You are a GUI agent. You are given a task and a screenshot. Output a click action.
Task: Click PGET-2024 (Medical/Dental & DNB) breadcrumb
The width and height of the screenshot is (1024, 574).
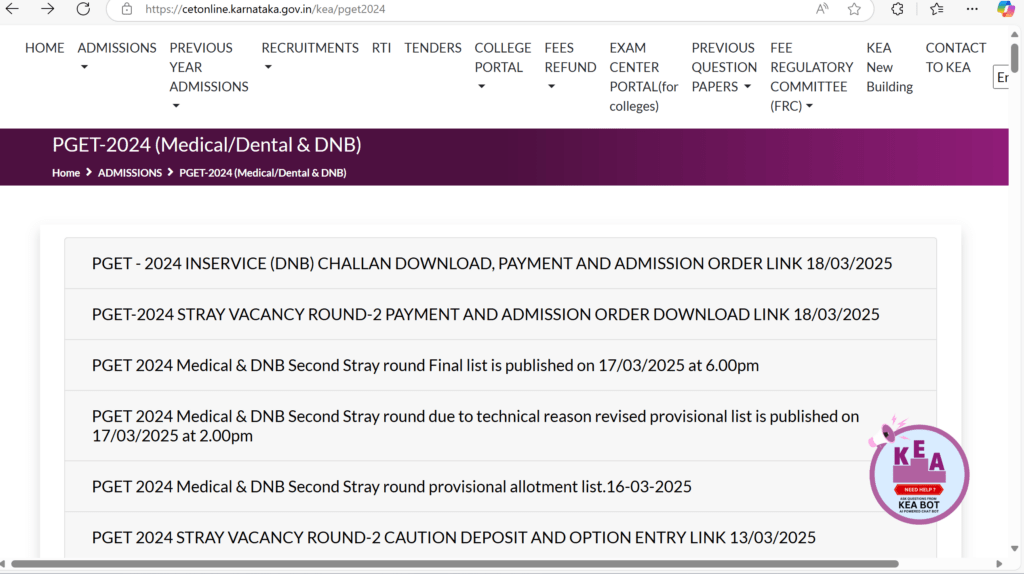pyautogui.click(x=263, y=172)
